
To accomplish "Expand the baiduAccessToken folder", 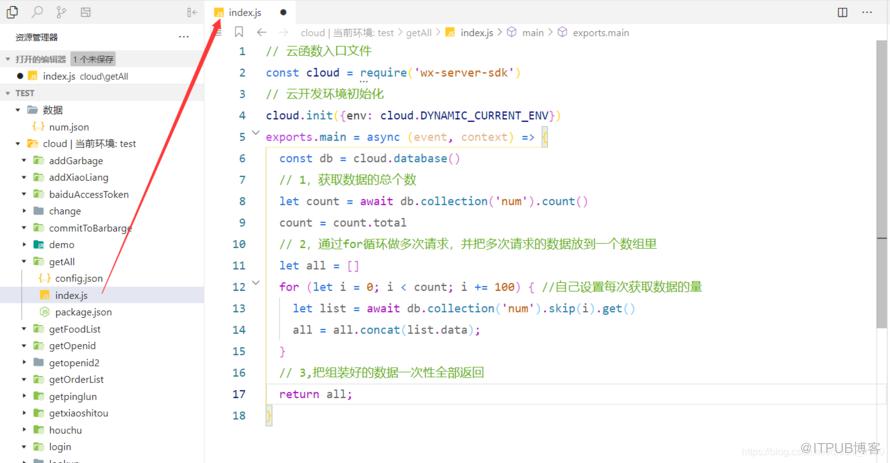I will tap(24, 194).
